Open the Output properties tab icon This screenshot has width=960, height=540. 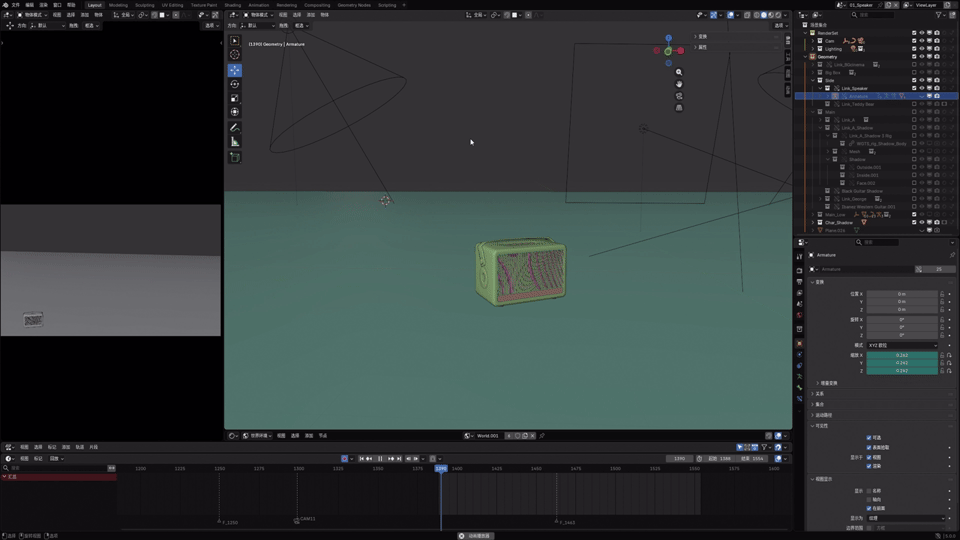[x=799, y=282]
